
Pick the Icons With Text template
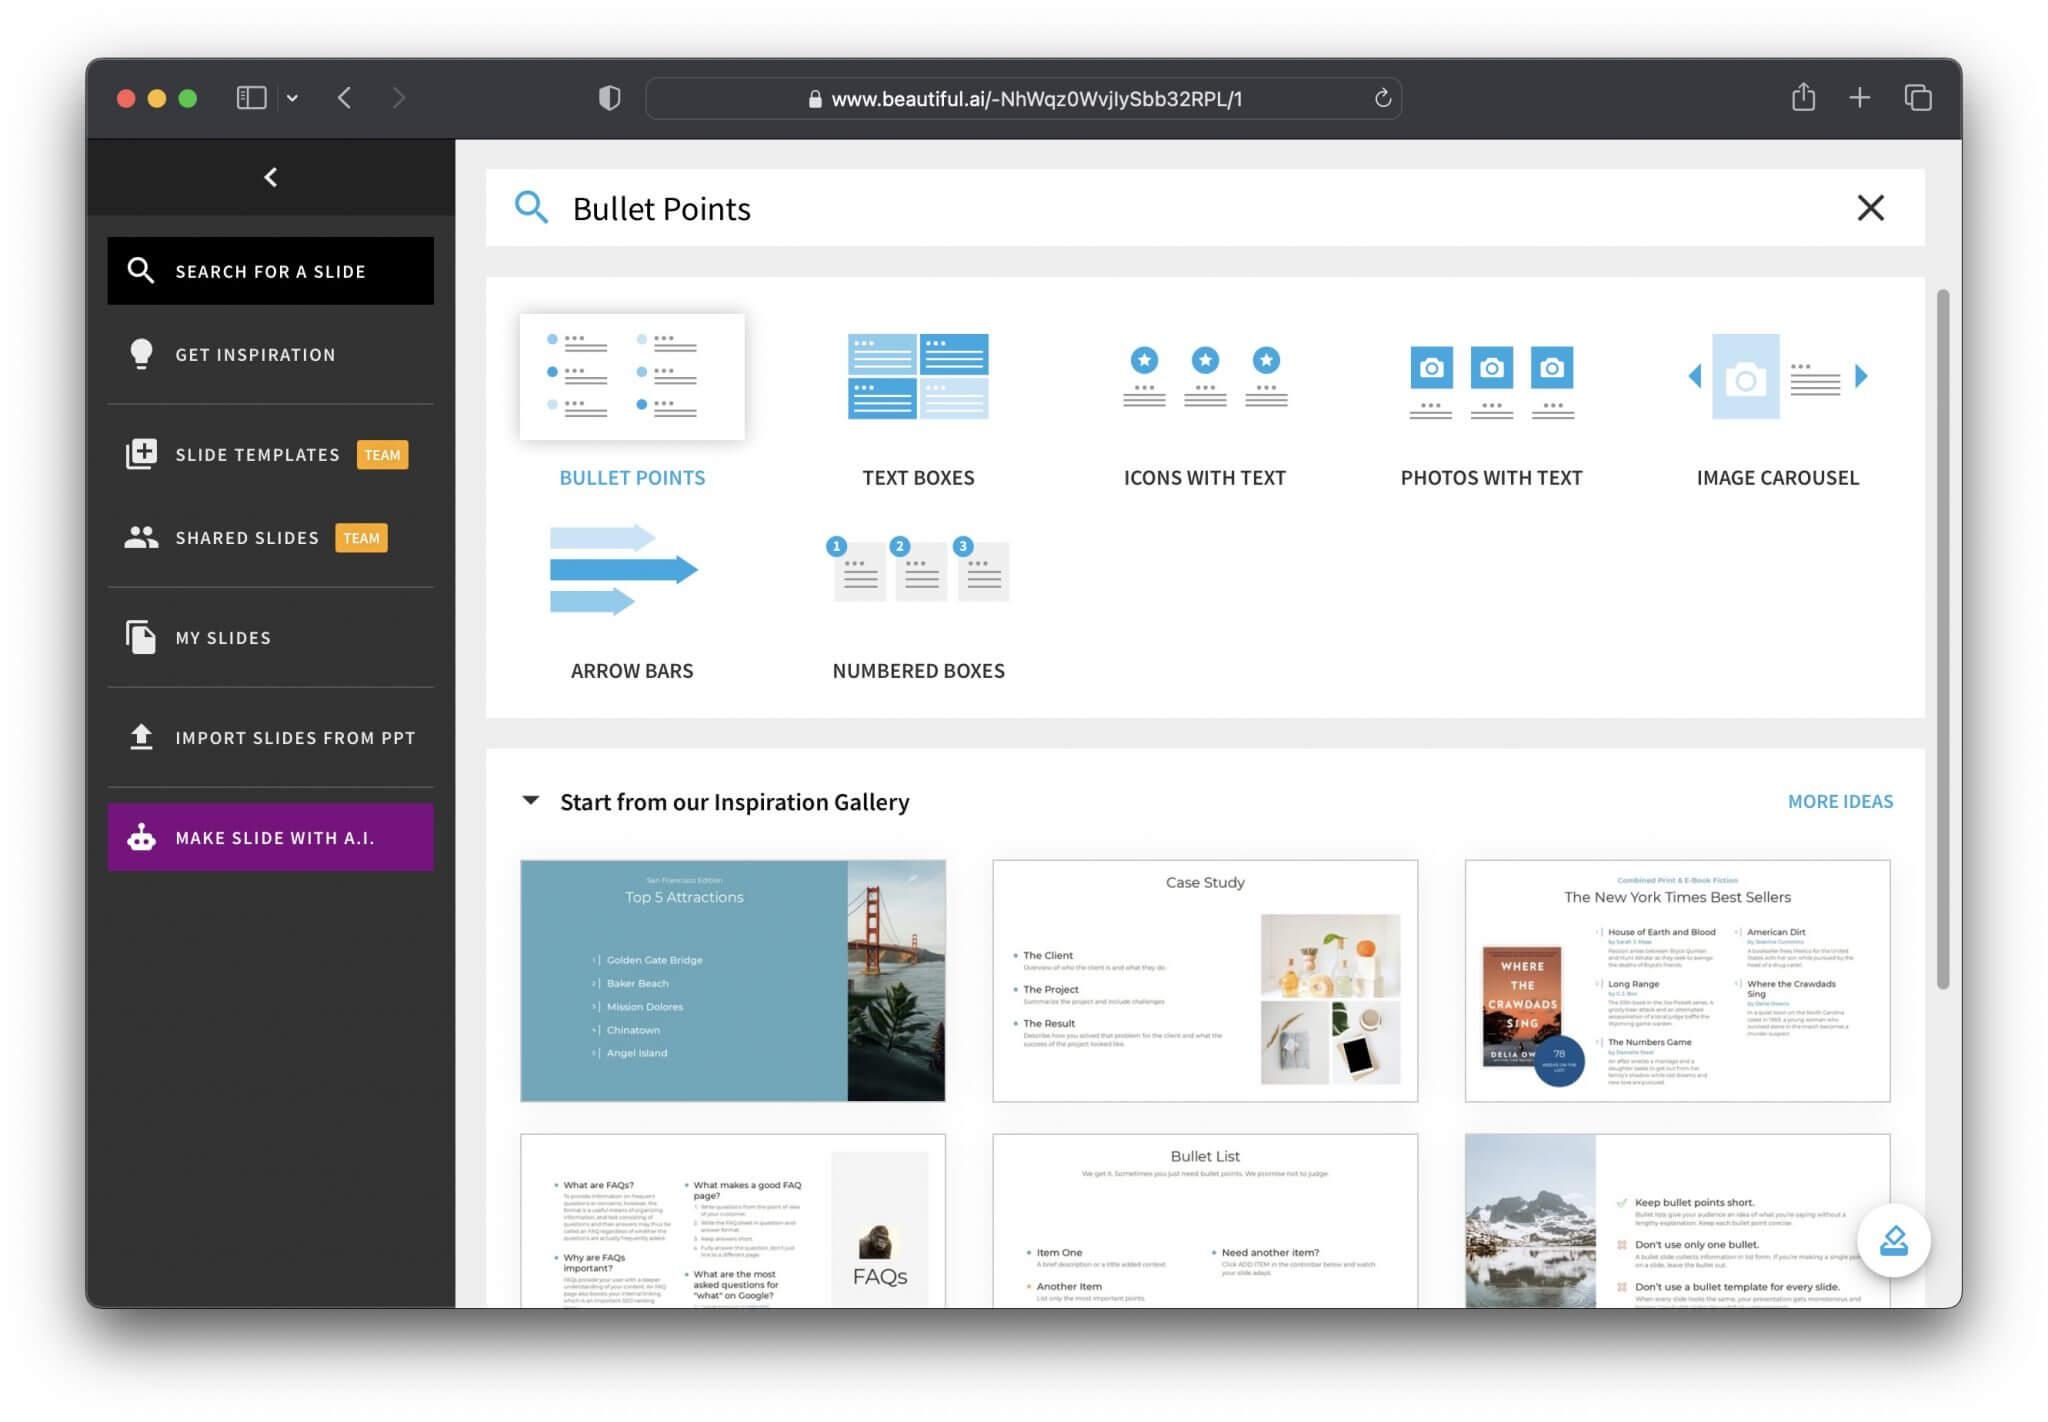[x=1205, y=377]
